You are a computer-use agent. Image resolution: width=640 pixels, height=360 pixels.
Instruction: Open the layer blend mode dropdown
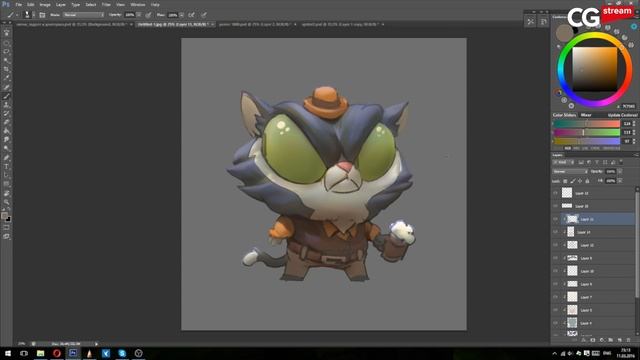click(x=570, y=171)
